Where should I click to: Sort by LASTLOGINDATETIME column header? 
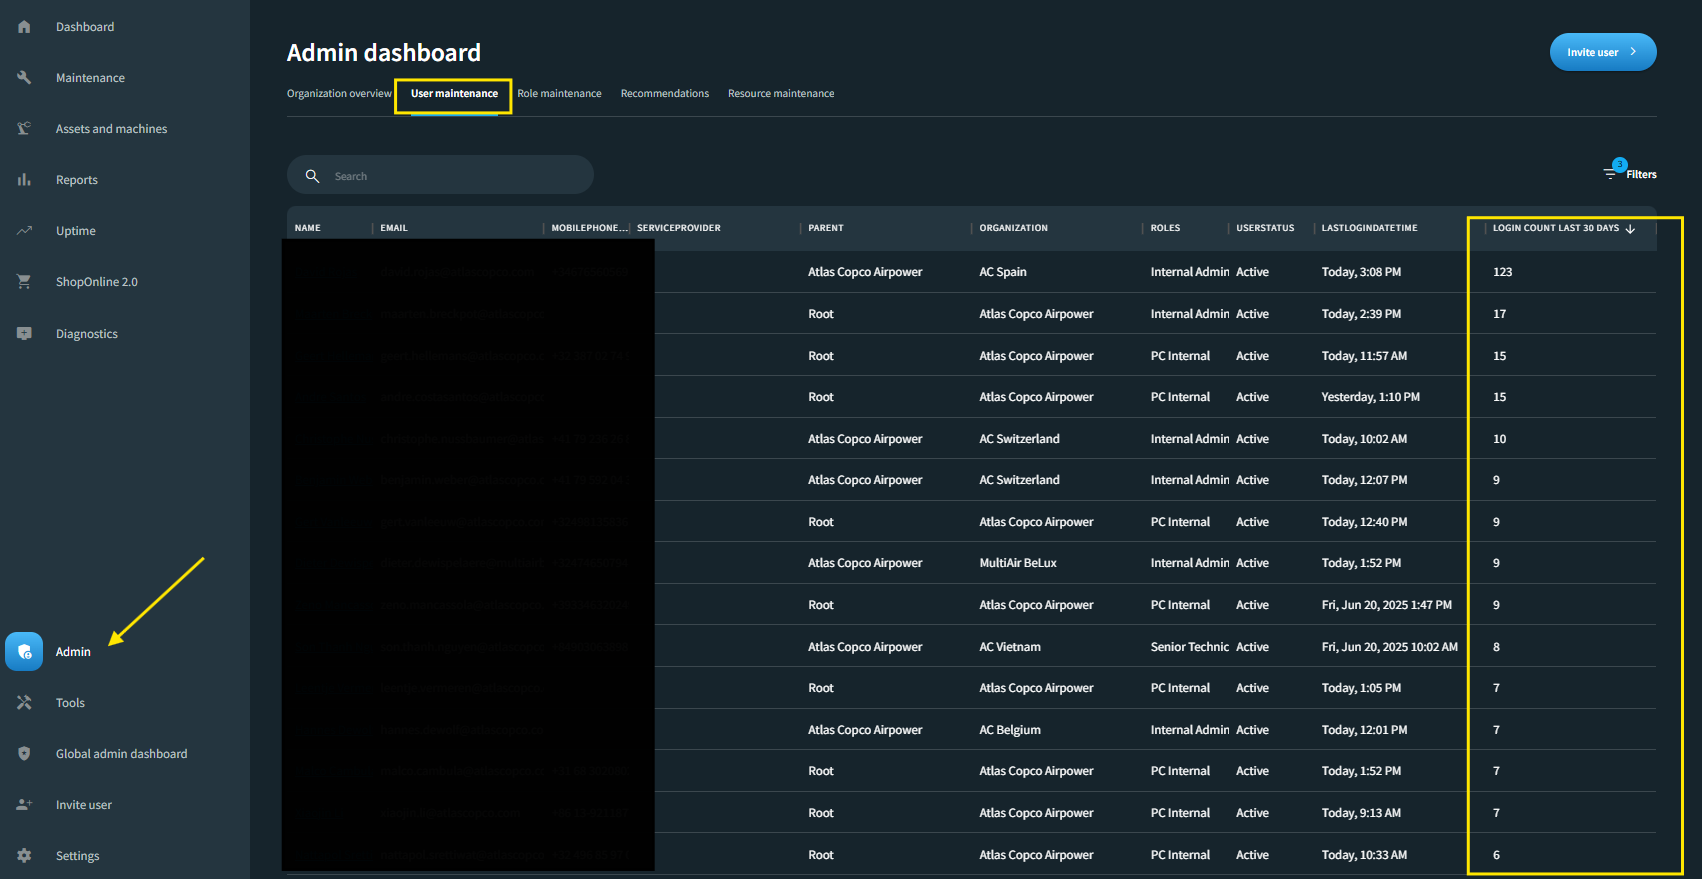(x=1369, y=228)
